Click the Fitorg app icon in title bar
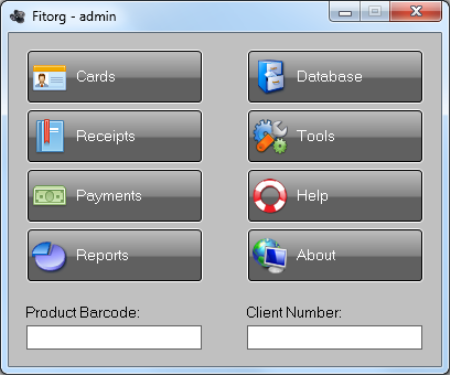The width and height of the screenshot is (450, 375). point(17,16)
